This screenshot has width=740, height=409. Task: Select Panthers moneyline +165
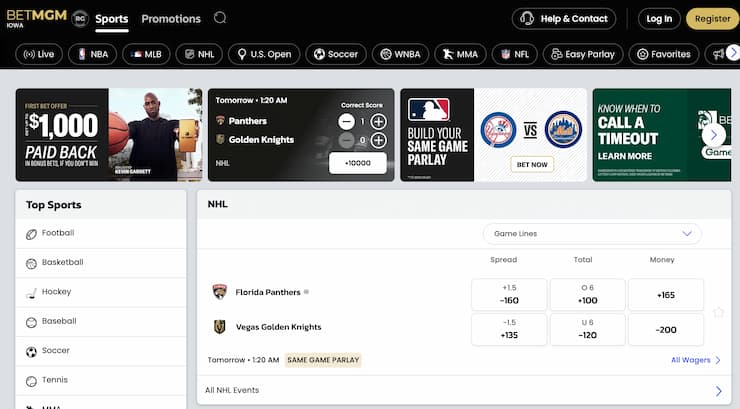coord(666,294)
